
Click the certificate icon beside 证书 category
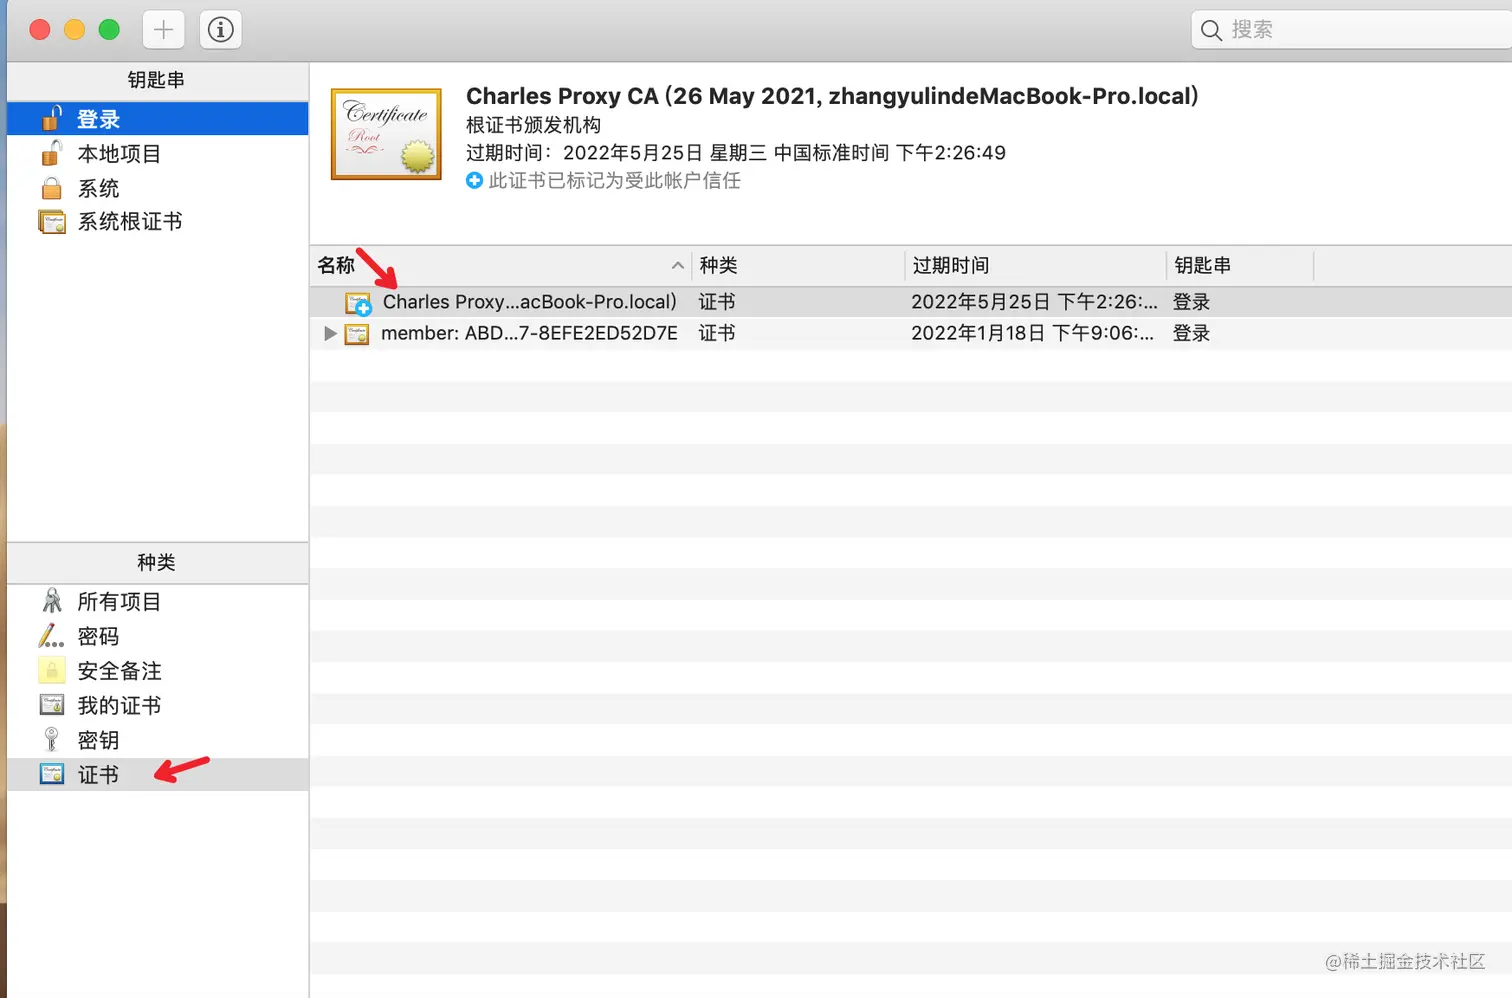52,774
